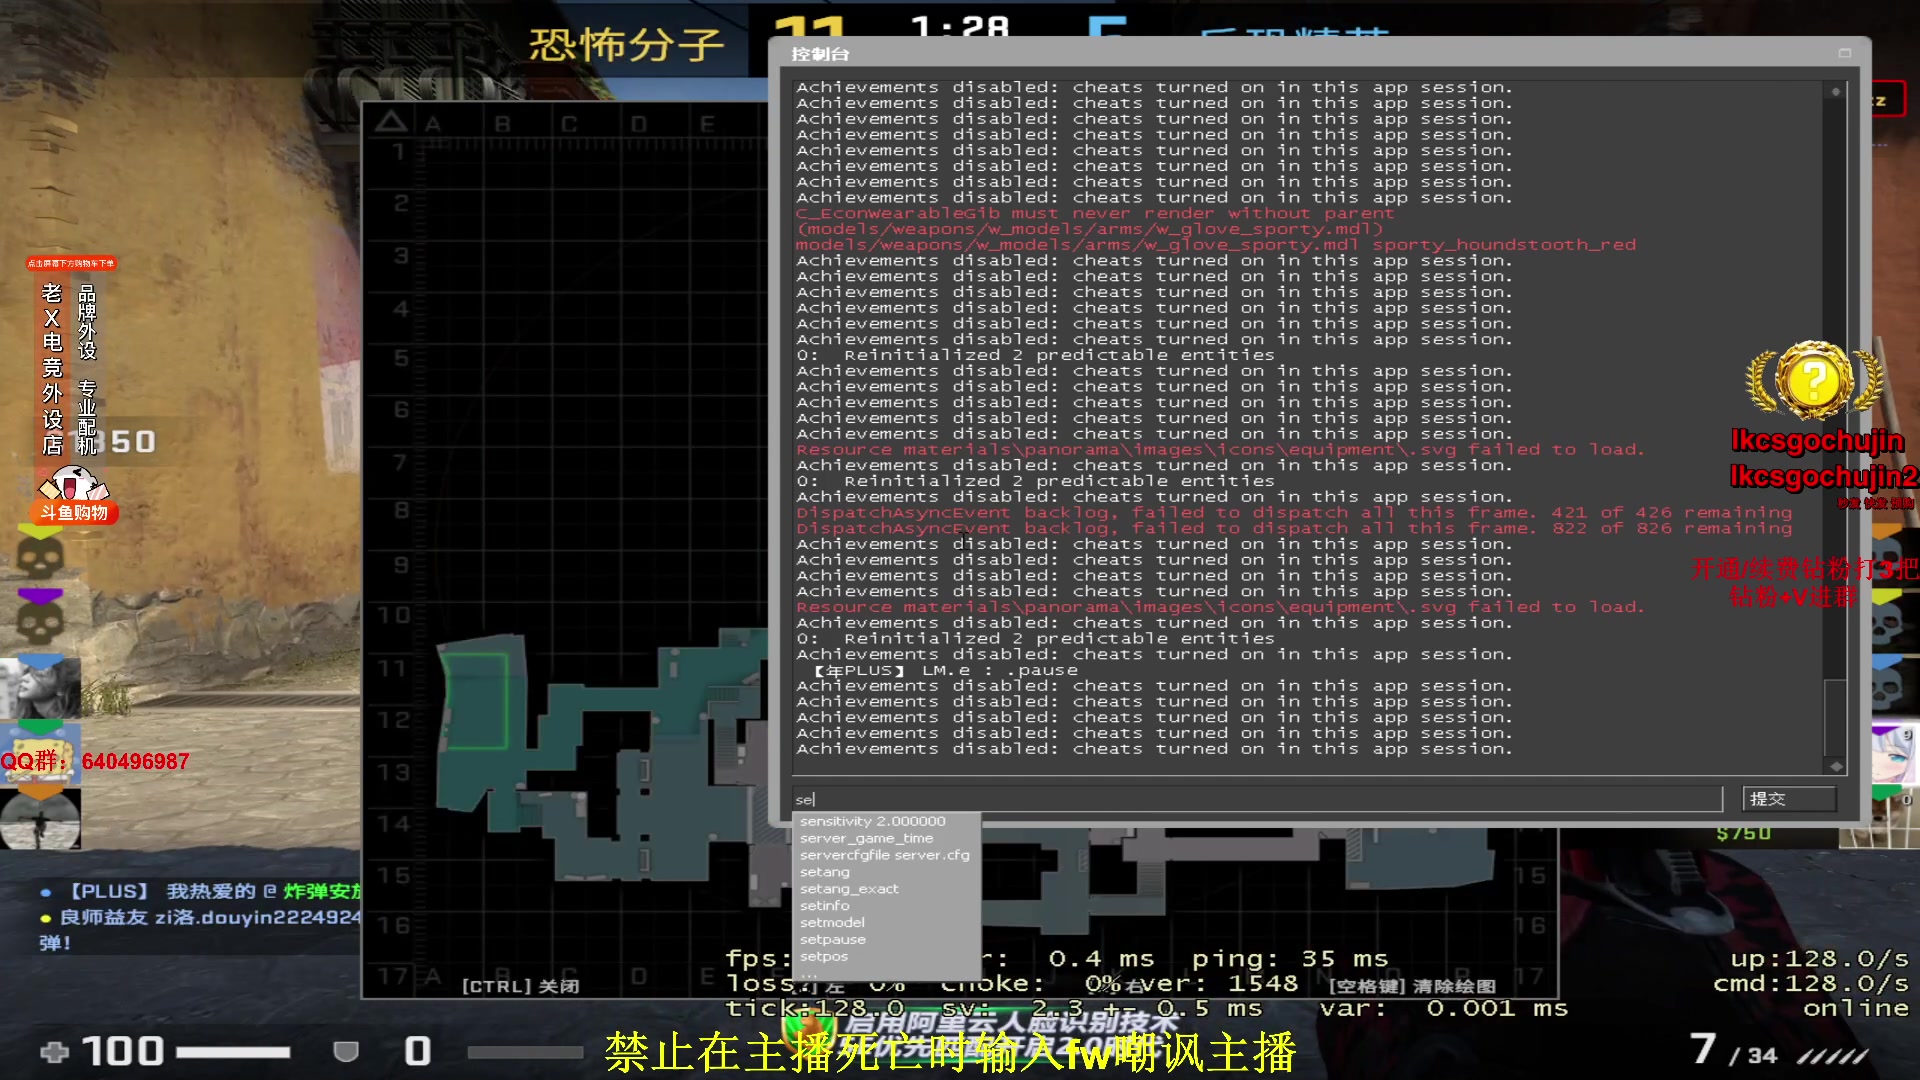Screen dimensions: 1920x1080
Task: Pick 'servercfgfile server.cfg' suggestion
Action: click(x=886, y=856)
